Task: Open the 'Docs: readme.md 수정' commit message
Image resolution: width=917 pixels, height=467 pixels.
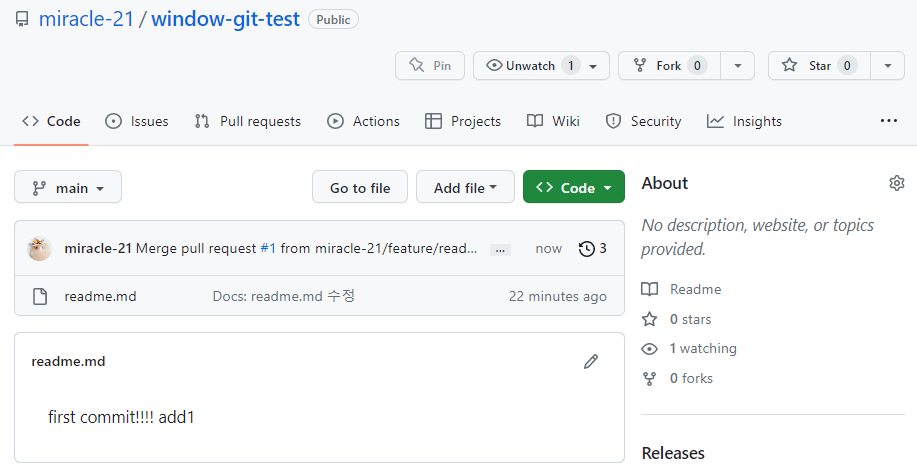Action: [284, 296]
